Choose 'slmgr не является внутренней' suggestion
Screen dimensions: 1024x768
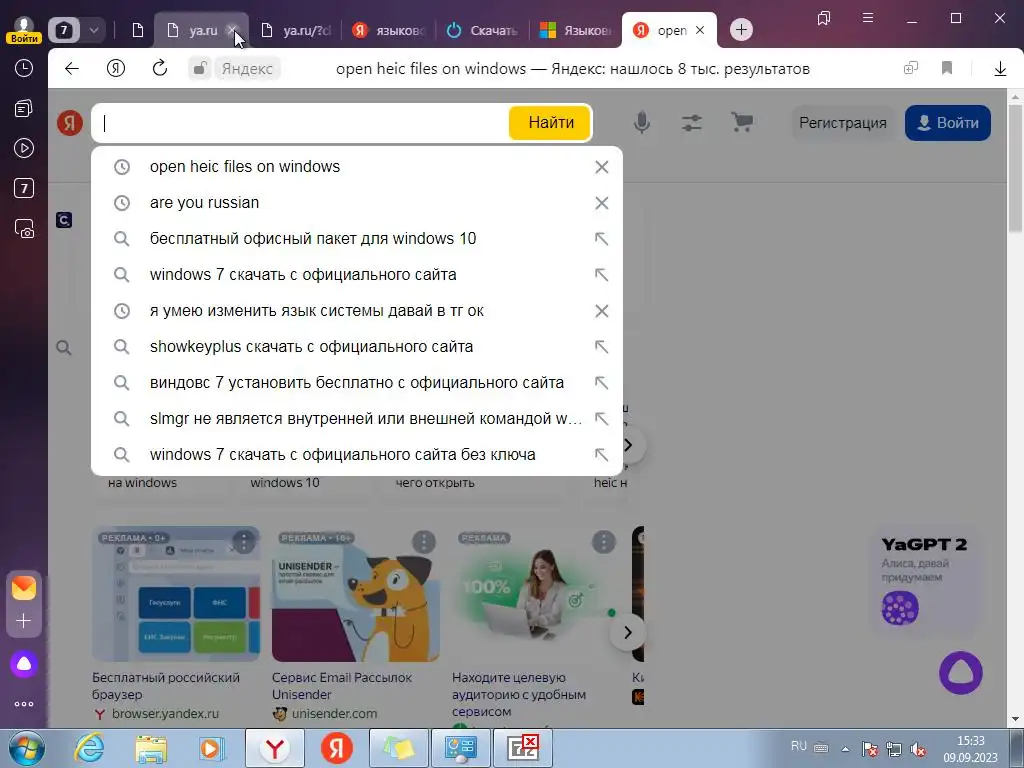(366, 419)
